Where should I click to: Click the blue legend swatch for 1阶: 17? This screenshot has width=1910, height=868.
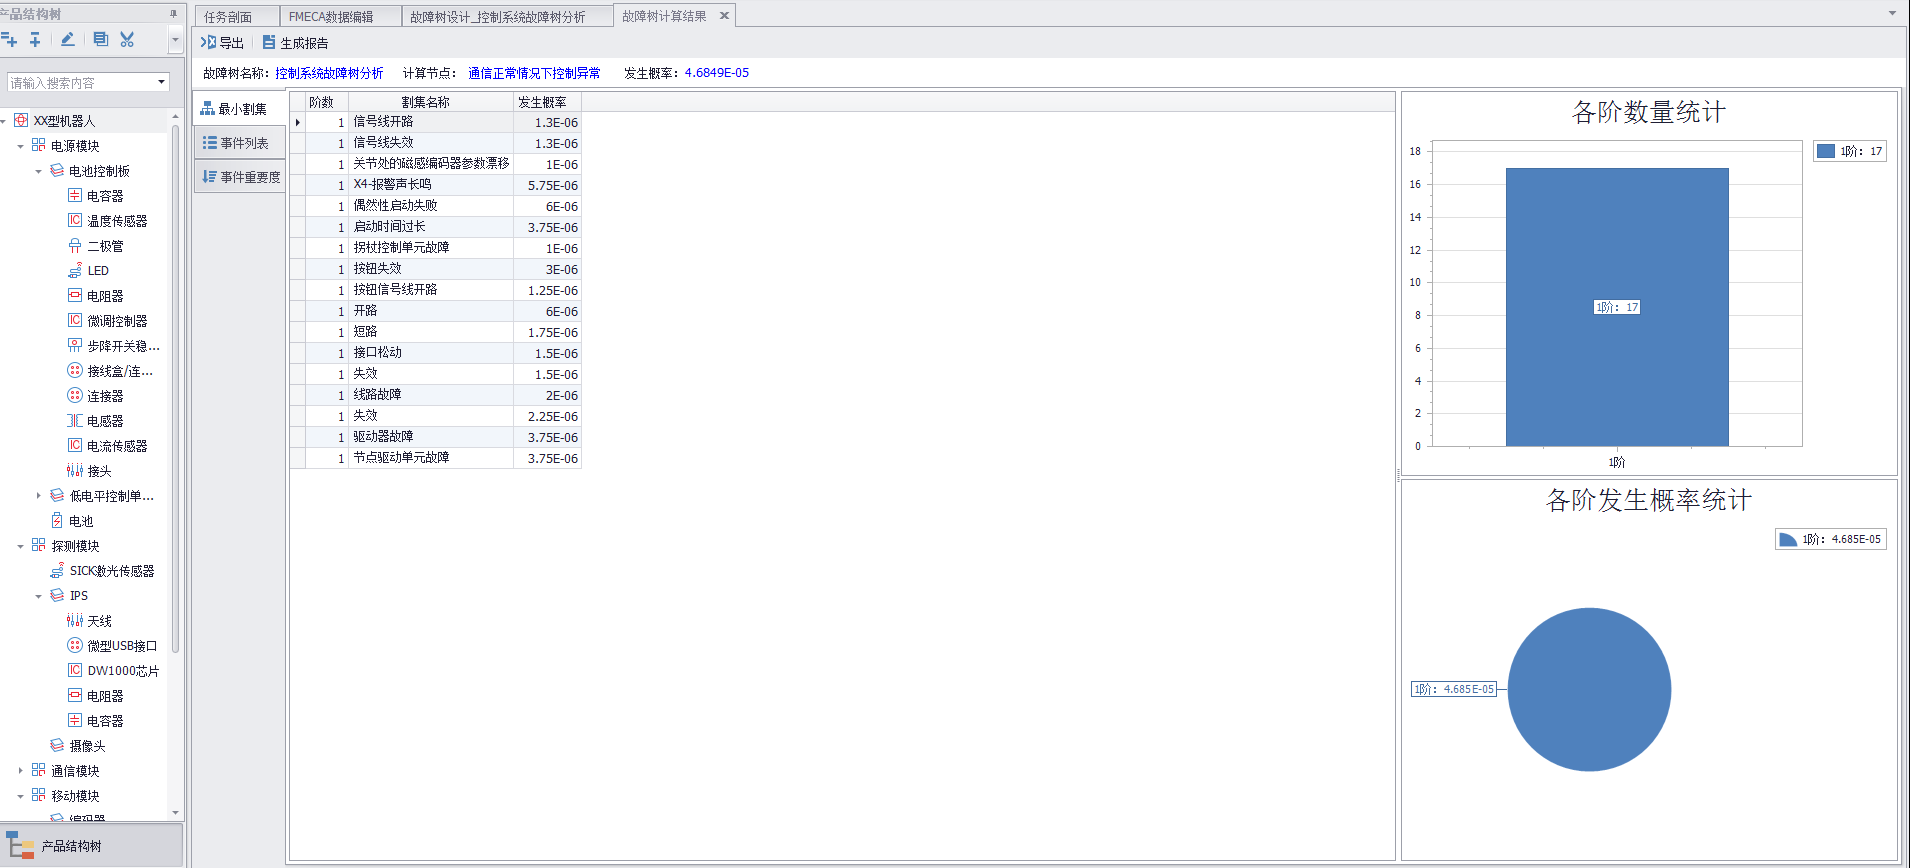pyautogui.click(x=1826, y=151)
